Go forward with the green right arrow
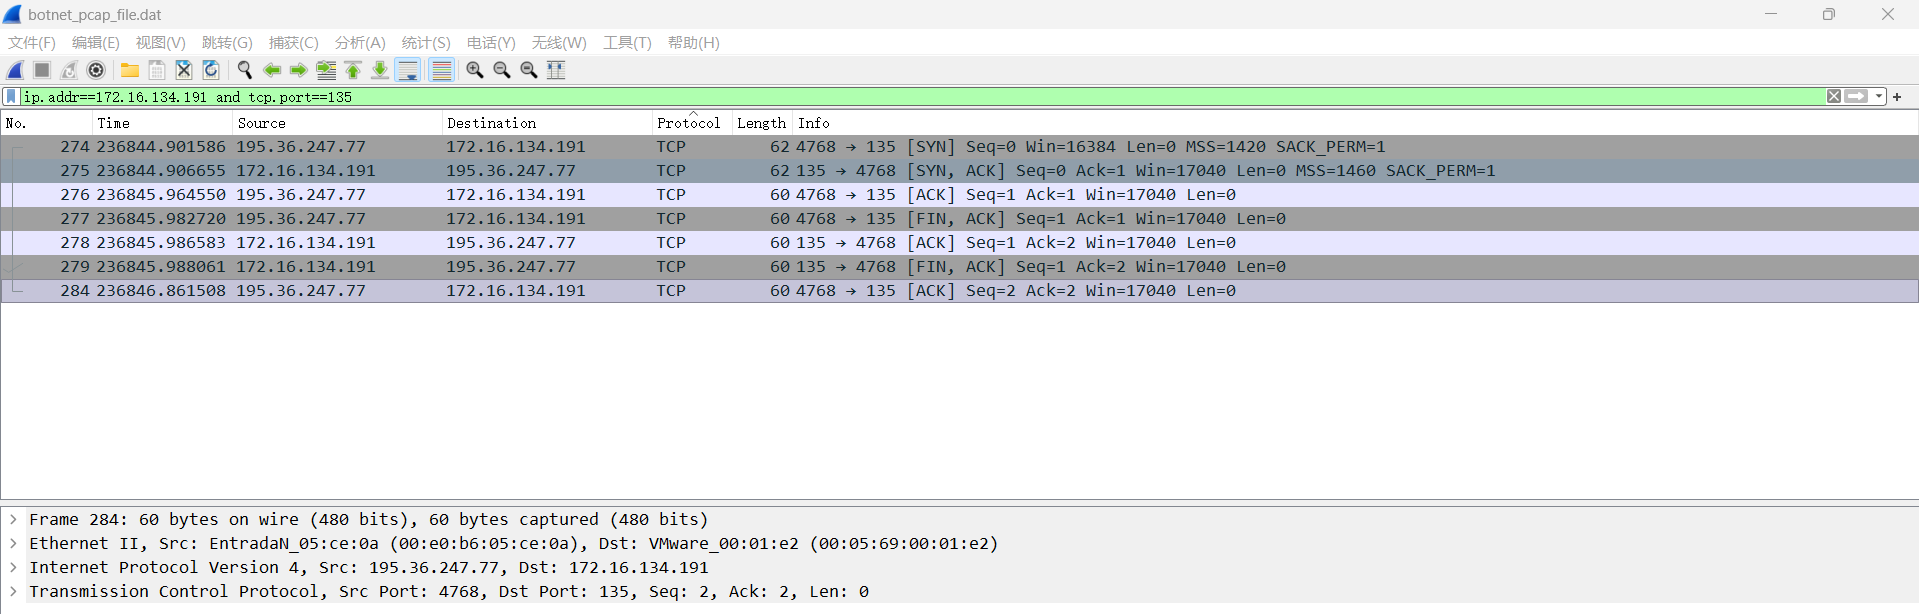This screenshot has height=614, width=1919. tap(298, 70)
